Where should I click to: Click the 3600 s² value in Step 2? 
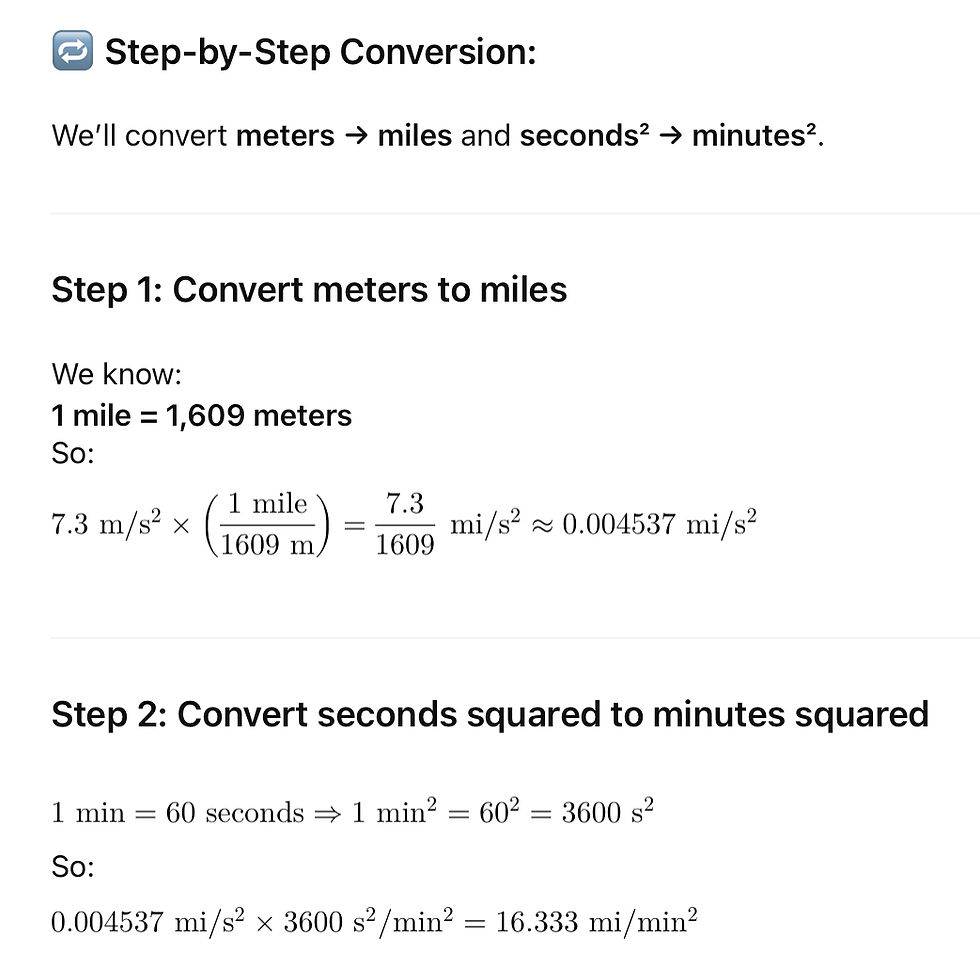coord(608,811)
